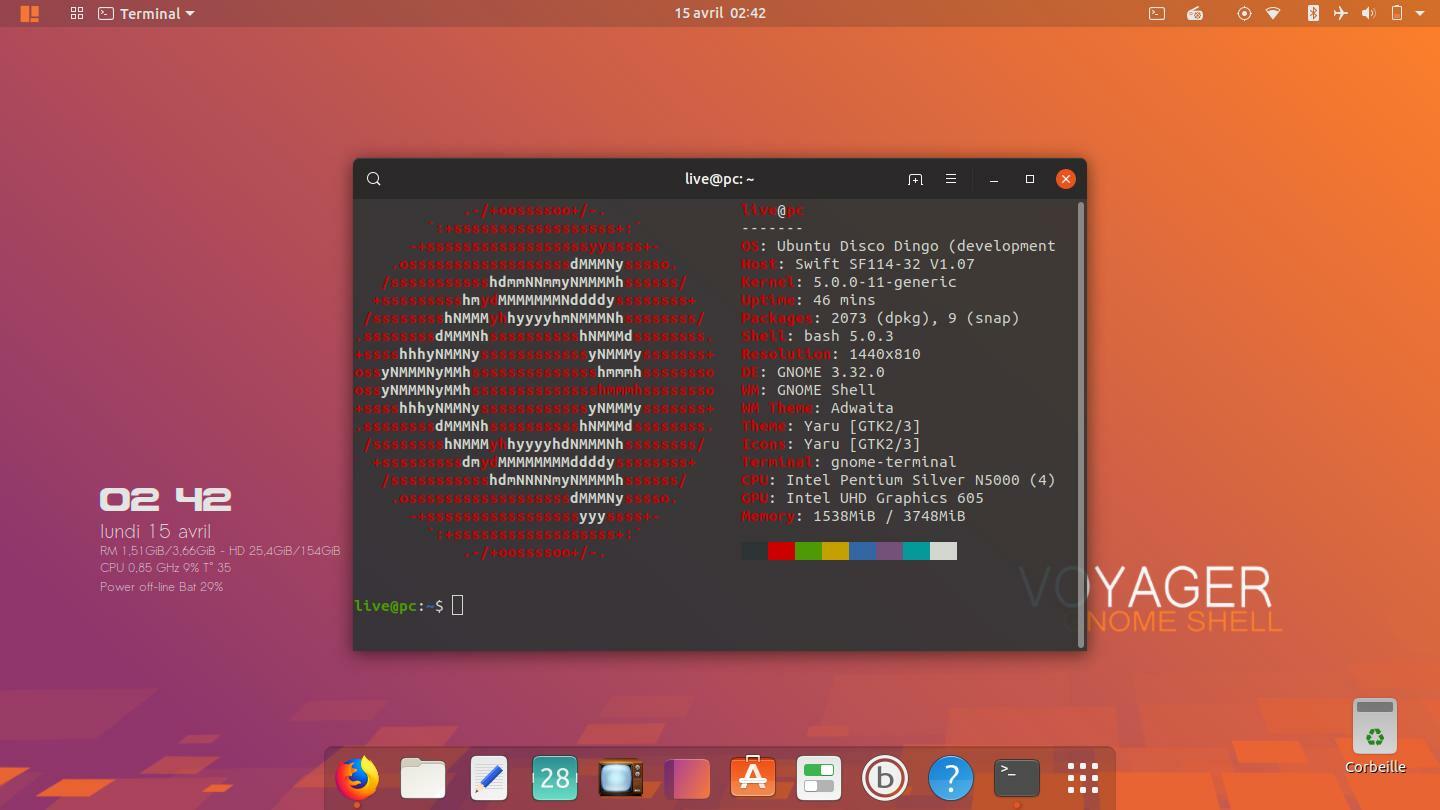Image resolution: width=1440 pixels, height=810 pixels.
Task: Open the text editor from the dock
Action: coord(489,778)
